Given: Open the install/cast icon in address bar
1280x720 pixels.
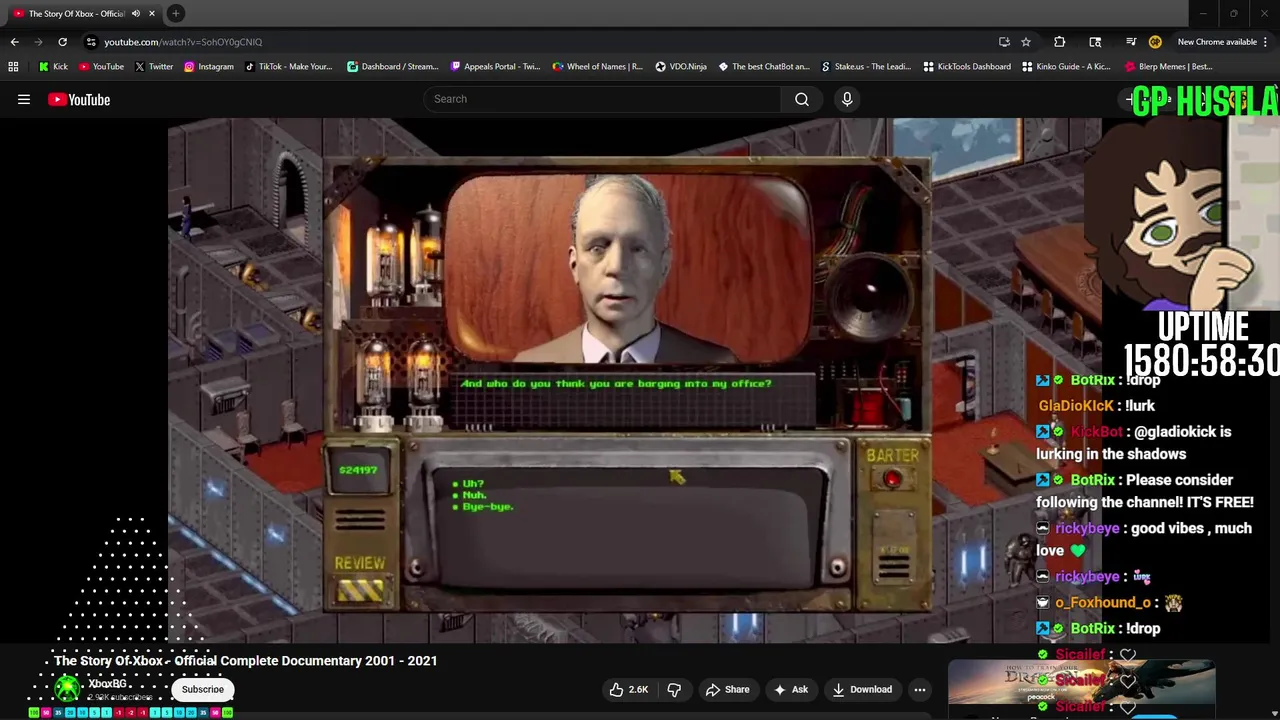Looking at the screenshot, I should coord(1004,42).
